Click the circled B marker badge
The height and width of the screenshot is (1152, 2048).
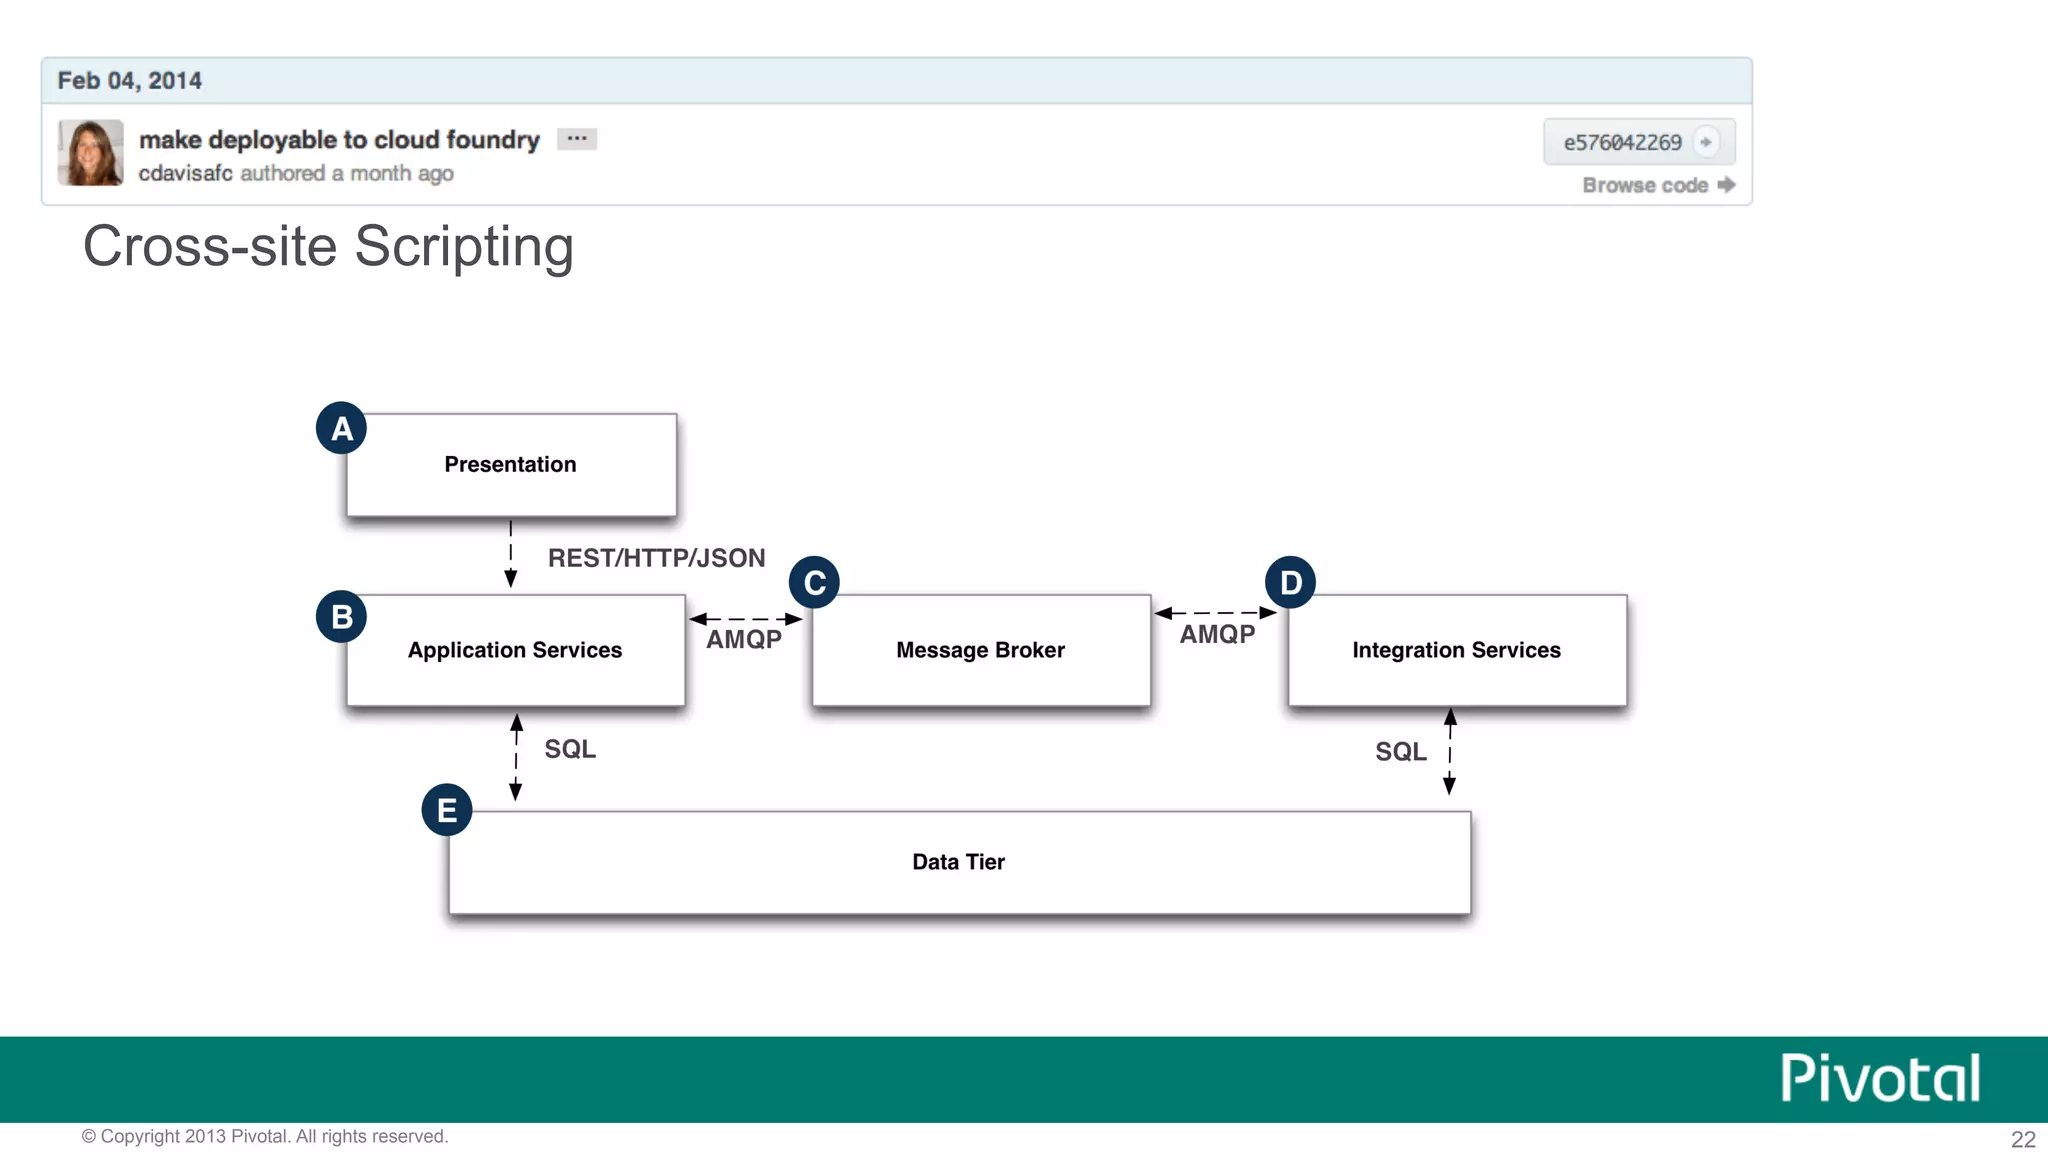(341, 617)
